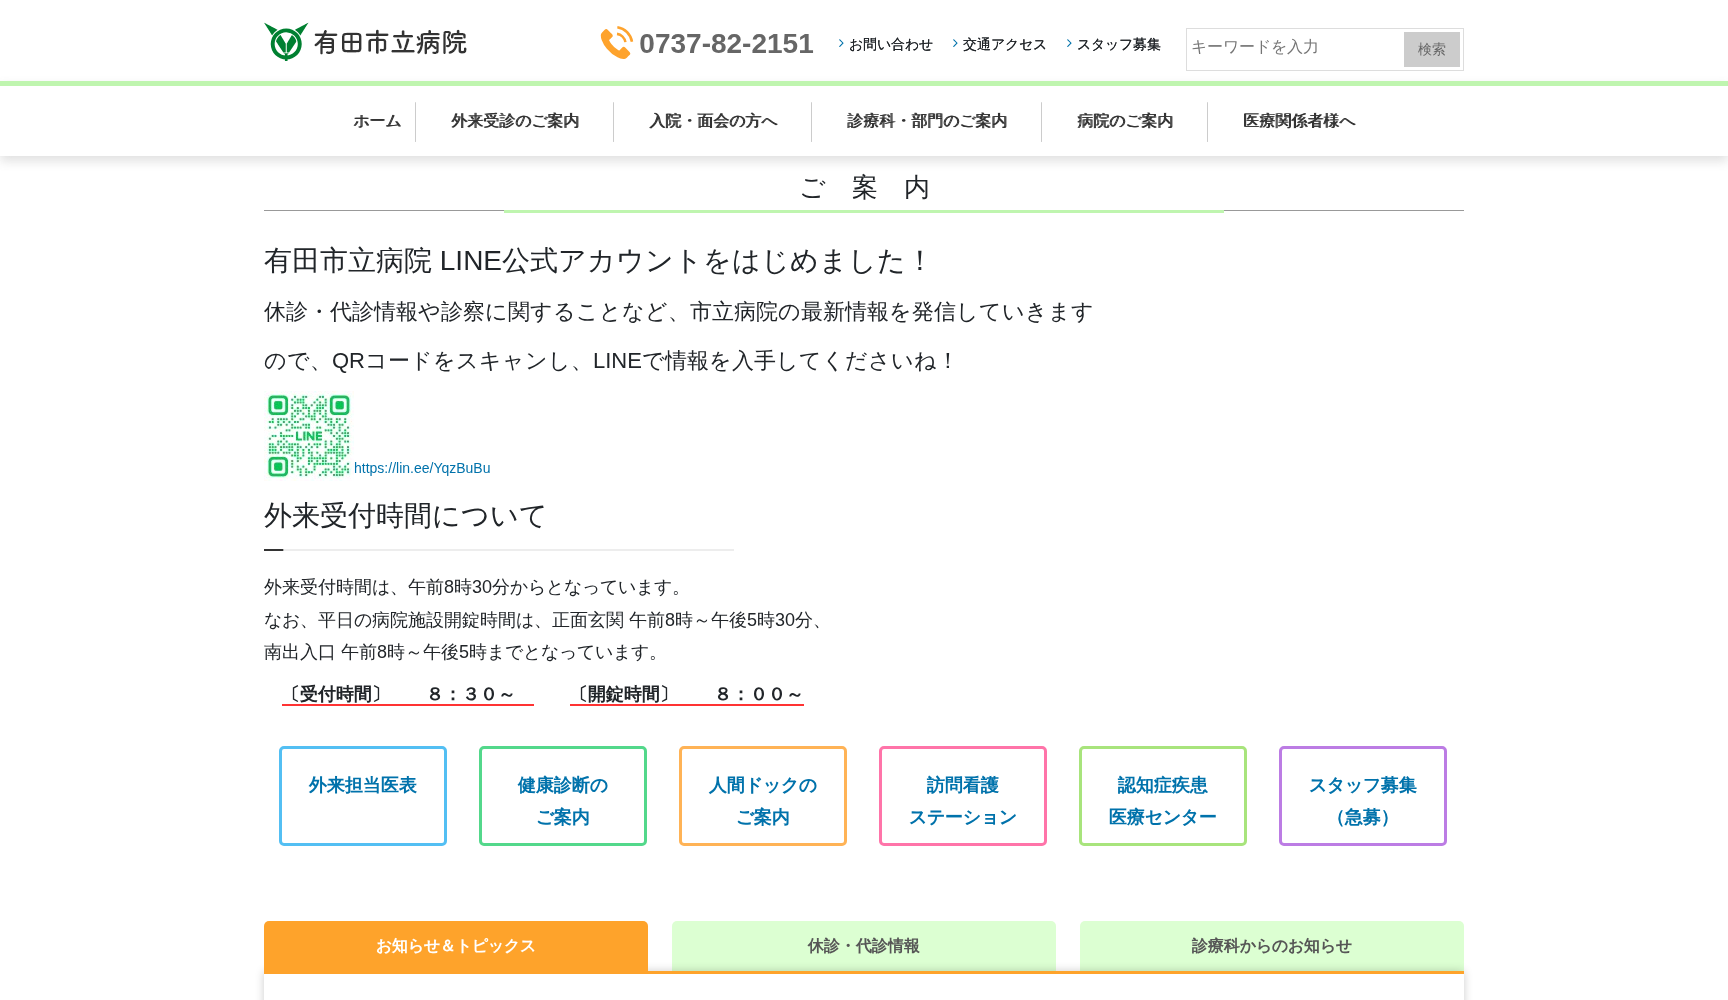Open the 交通アクセス link
The width and height of the screenshot is (1728, 1000).
point(1004,45)
